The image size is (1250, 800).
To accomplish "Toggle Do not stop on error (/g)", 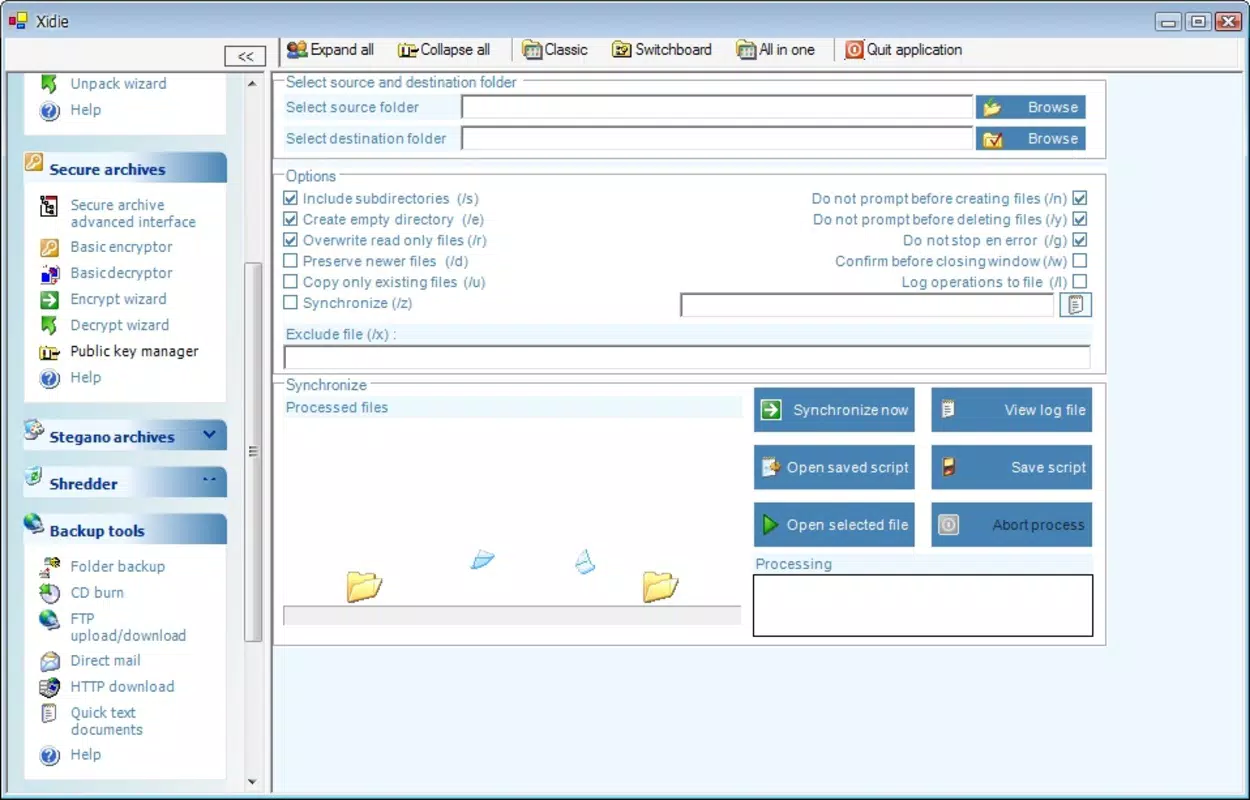I will pyautogui.click(x=1080, y=241).
